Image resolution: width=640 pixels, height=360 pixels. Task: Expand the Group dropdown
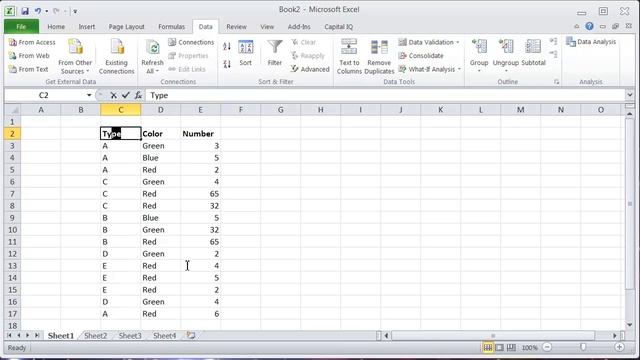[479, 71]
